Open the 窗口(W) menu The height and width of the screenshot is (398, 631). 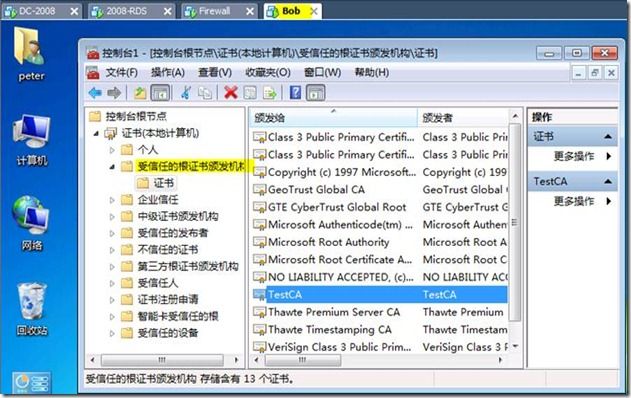point(322,73)
